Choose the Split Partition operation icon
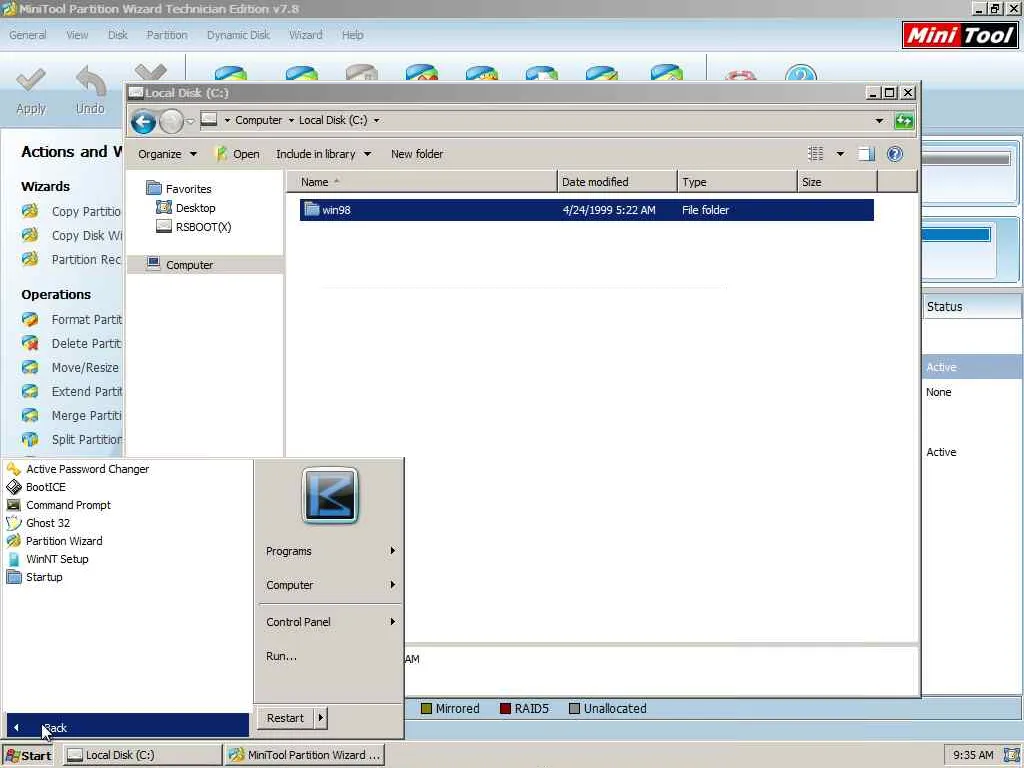This screenshot has height=768, width=1024. (x=30, y=439)
